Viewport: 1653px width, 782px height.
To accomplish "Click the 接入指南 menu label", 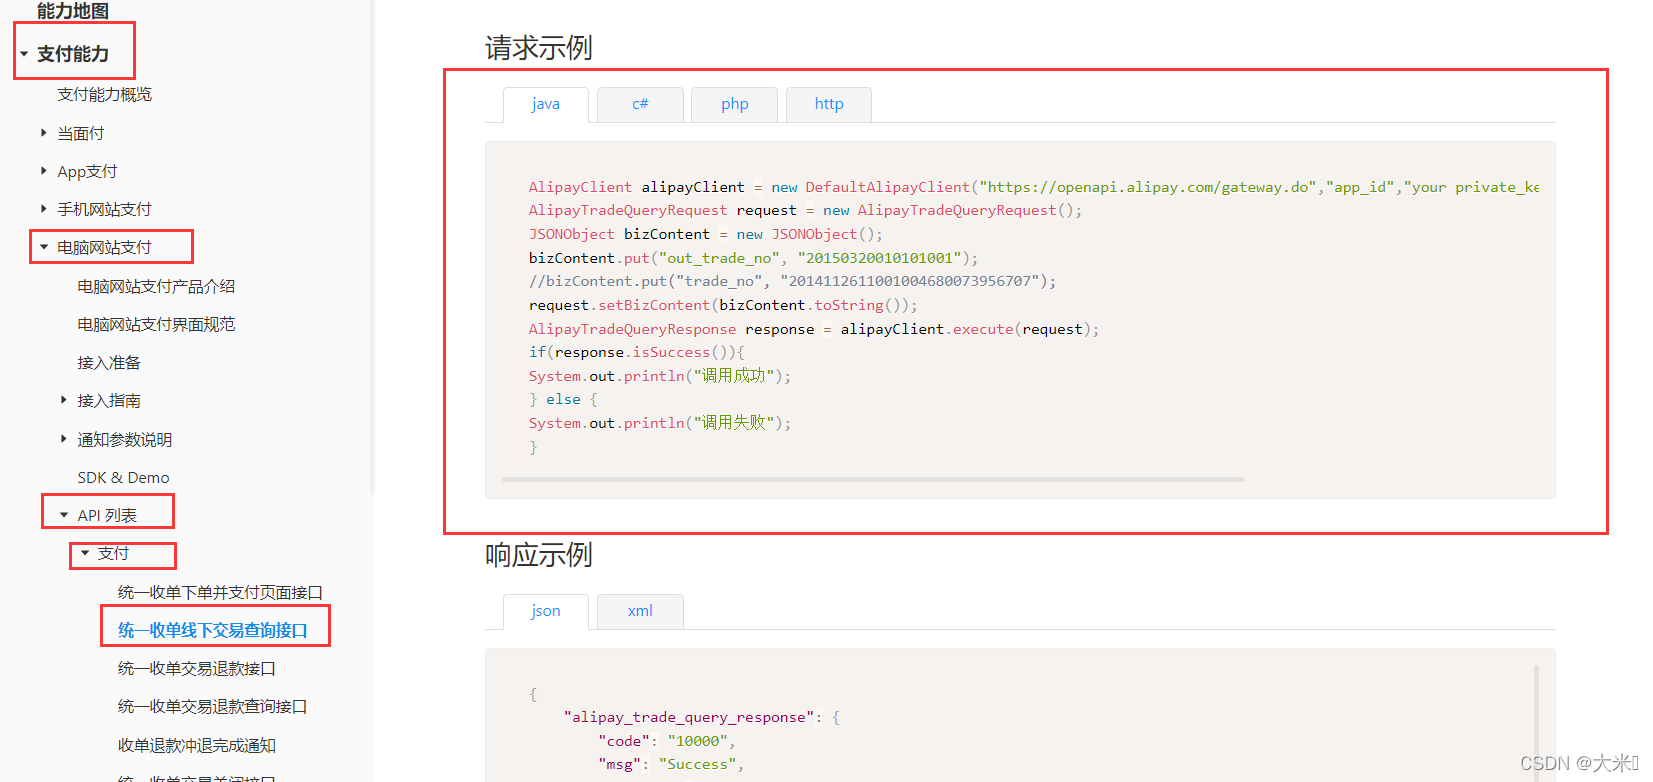I will click(109, 400).
